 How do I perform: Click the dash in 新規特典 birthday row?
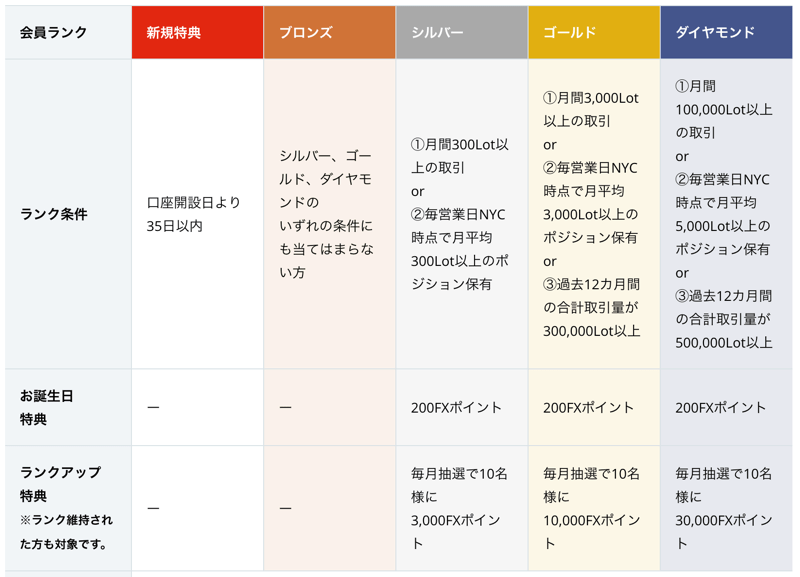coord(153,408)
